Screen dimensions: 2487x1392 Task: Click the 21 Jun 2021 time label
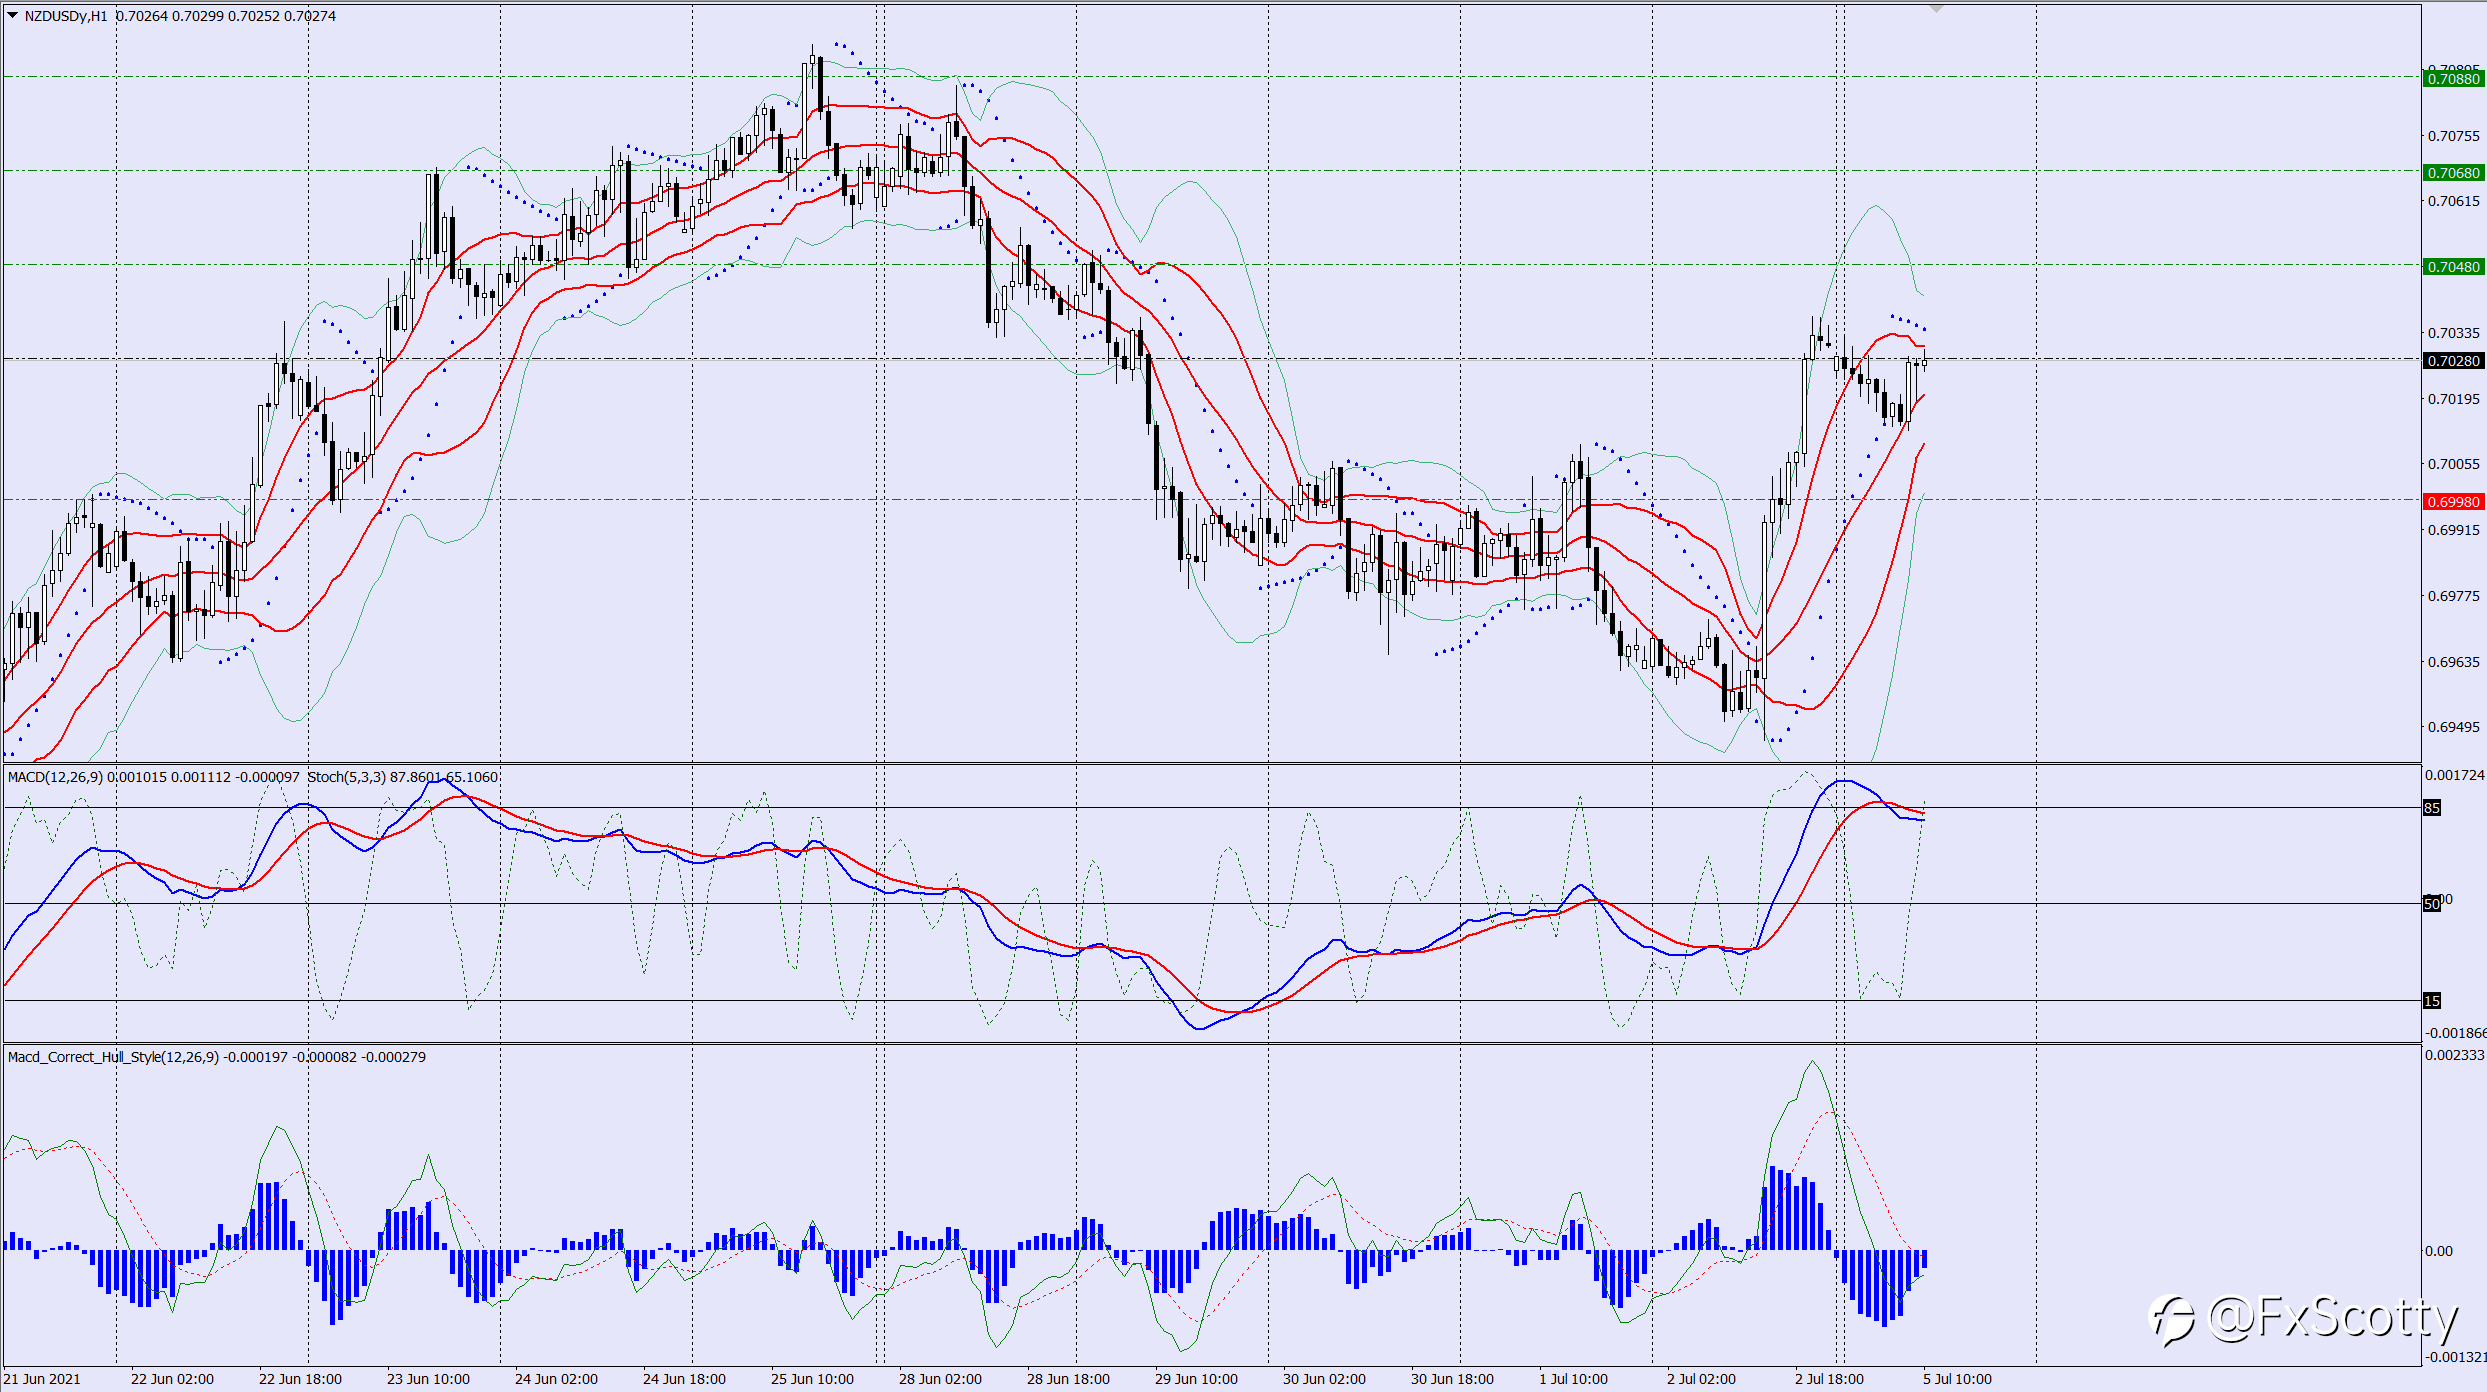coord(43,1379)
